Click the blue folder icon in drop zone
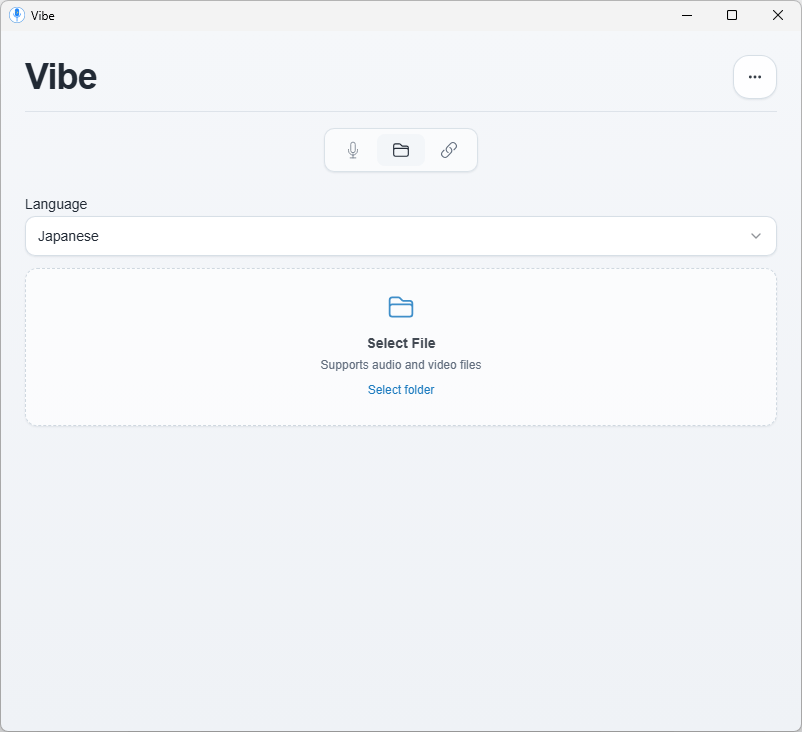Screen dimensions: 802x732 pos(401,307)
